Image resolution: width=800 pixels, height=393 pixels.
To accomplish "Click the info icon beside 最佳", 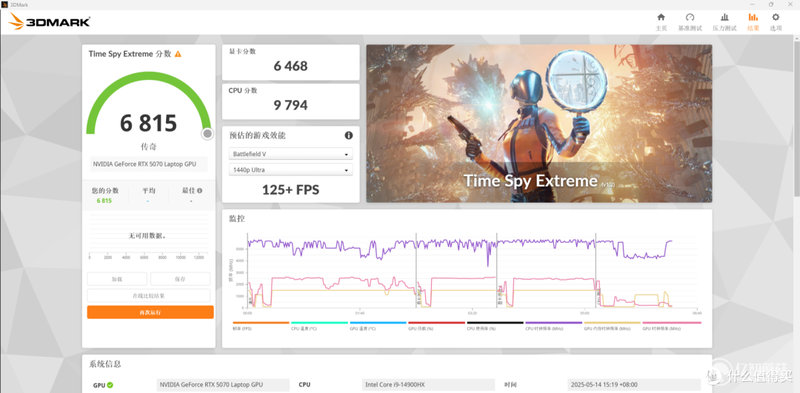I will pos(199,190).
